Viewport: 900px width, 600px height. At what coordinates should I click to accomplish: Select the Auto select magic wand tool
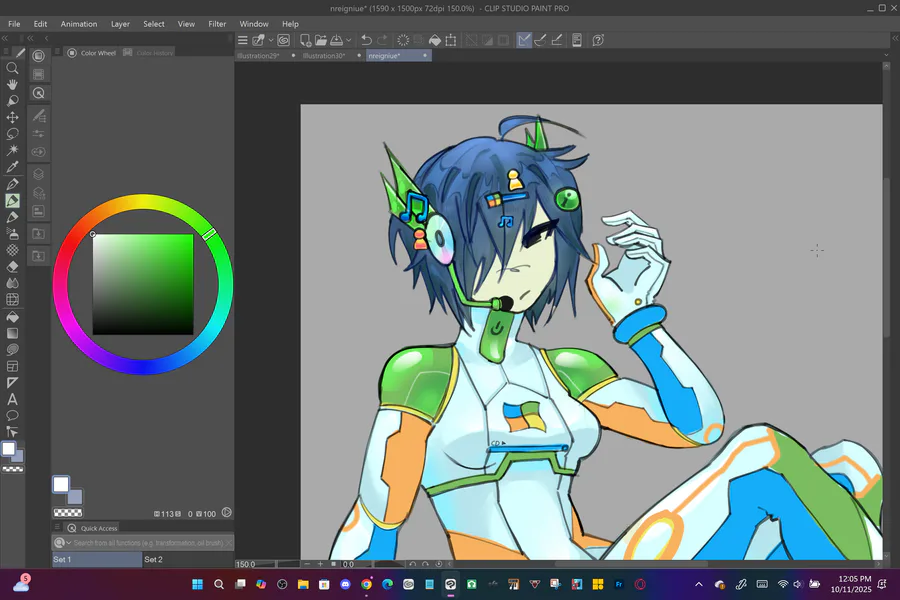click(x=13, y=150)
